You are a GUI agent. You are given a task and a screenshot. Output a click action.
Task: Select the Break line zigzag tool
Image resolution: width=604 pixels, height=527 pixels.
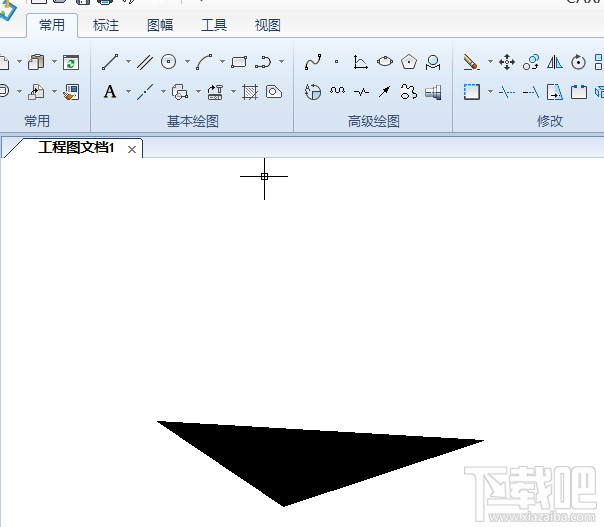pos(361,92)
